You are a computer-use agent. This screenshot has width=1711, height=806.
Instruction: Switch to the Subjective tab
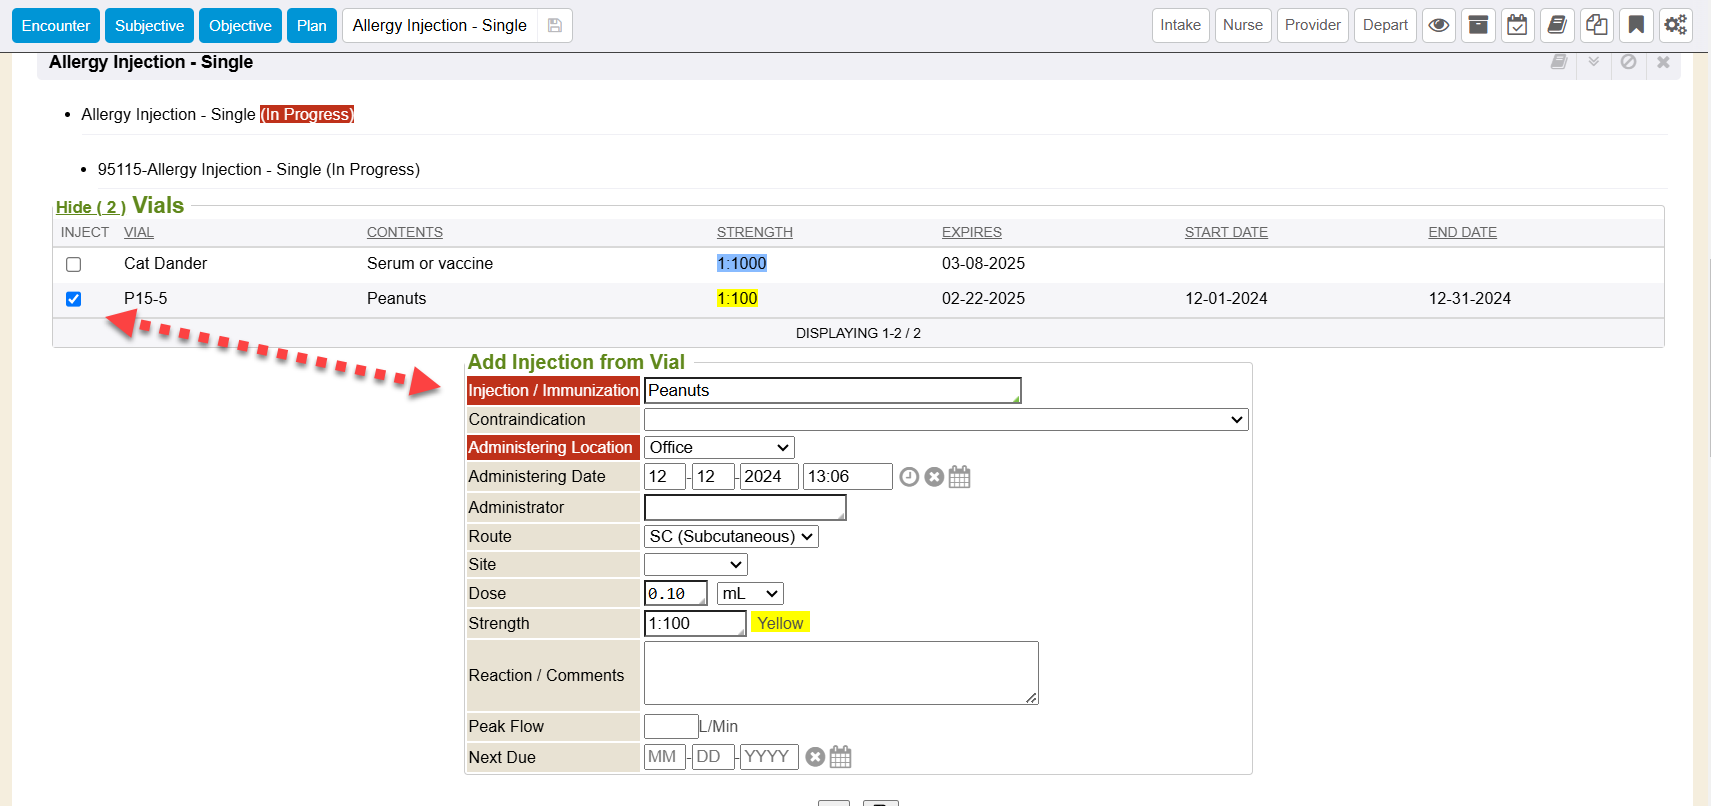tap(149, 26)
